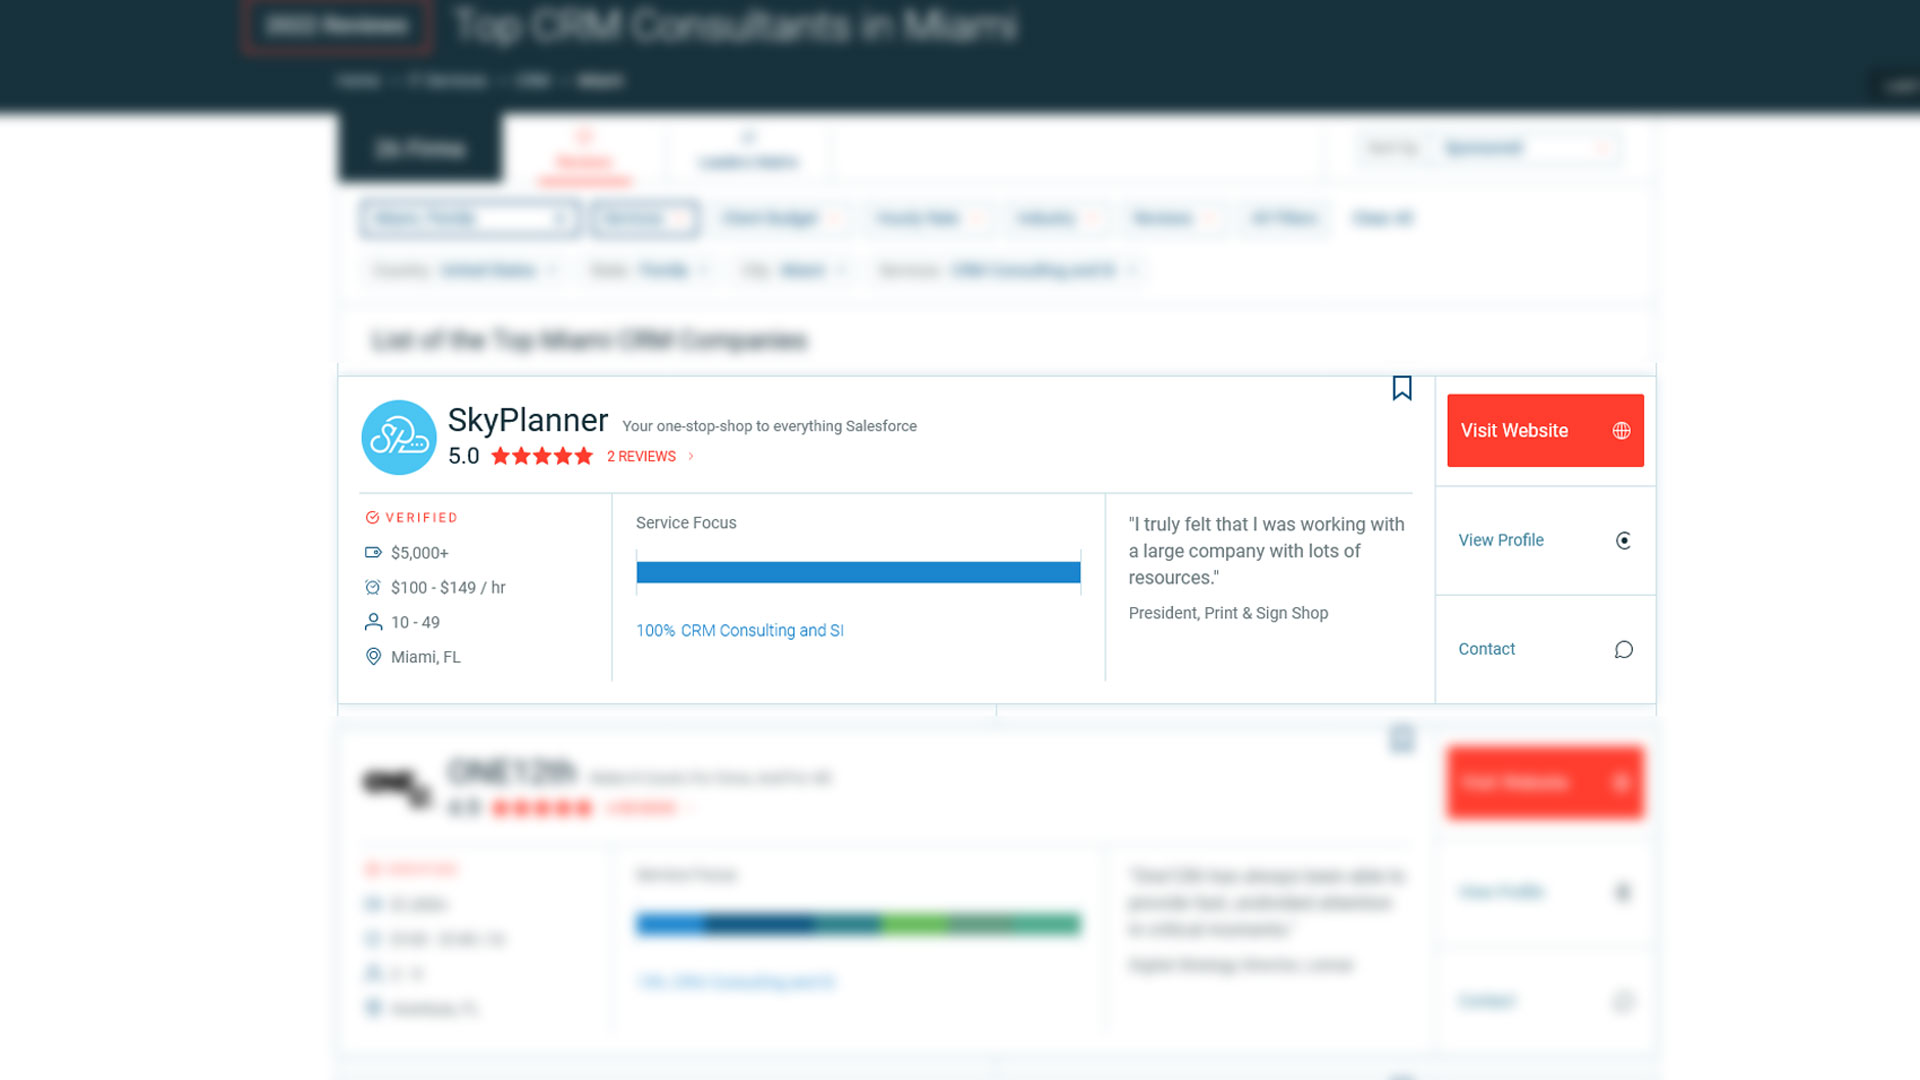Viewport: 1920px width, 1080px height.
Task: Click the SkyPlanner company logo icon
Action: (x=397, y=436)
